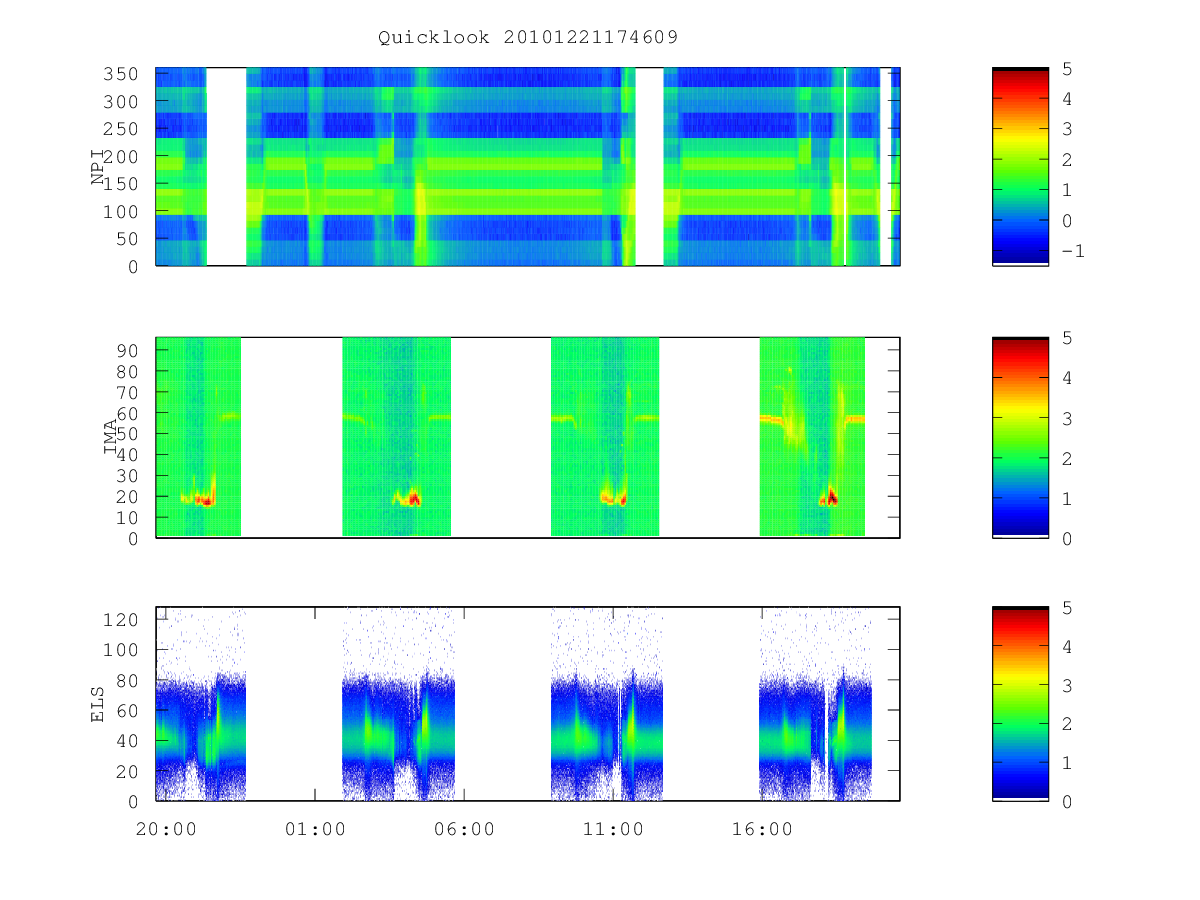Click the IMA spectrogram panel

tap(528, 437)
